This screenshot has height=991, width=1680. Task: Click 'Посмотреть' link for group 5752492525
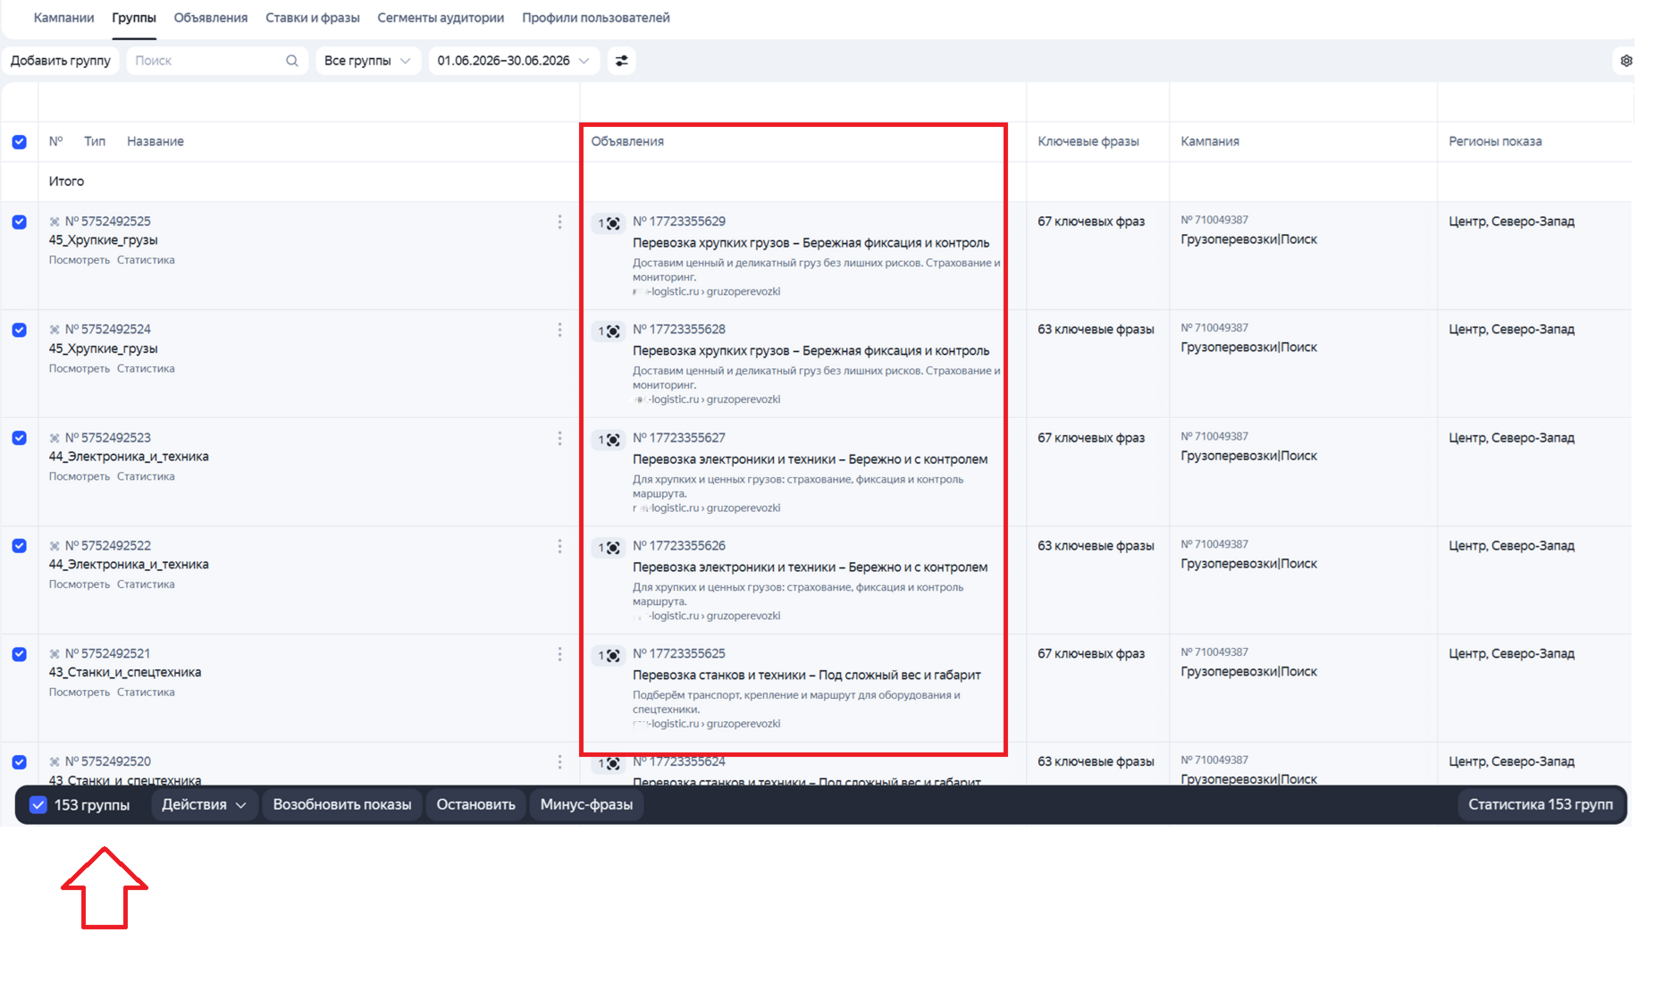(x=79, y=260)
